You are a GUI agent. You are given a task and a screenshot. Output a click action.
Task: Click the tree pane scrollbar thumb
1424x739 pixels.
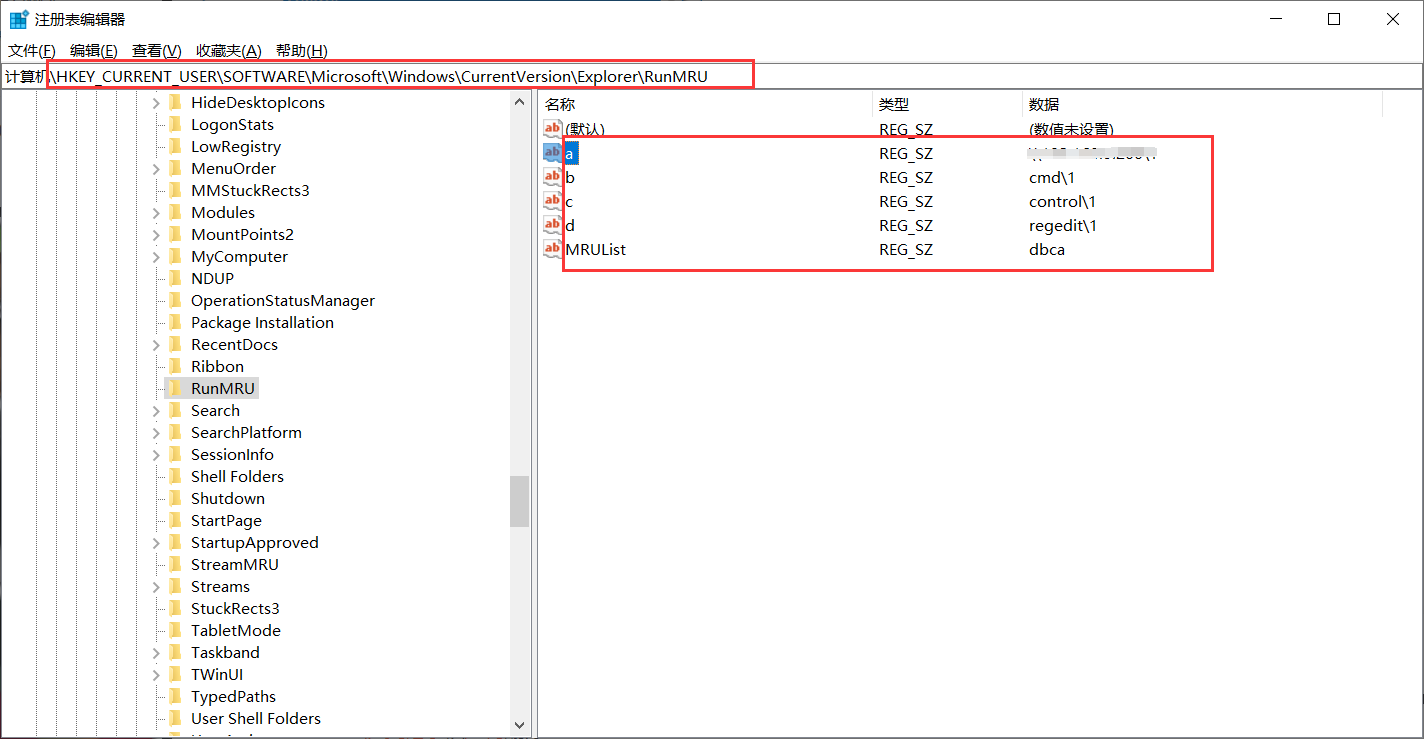click(519, 501)
